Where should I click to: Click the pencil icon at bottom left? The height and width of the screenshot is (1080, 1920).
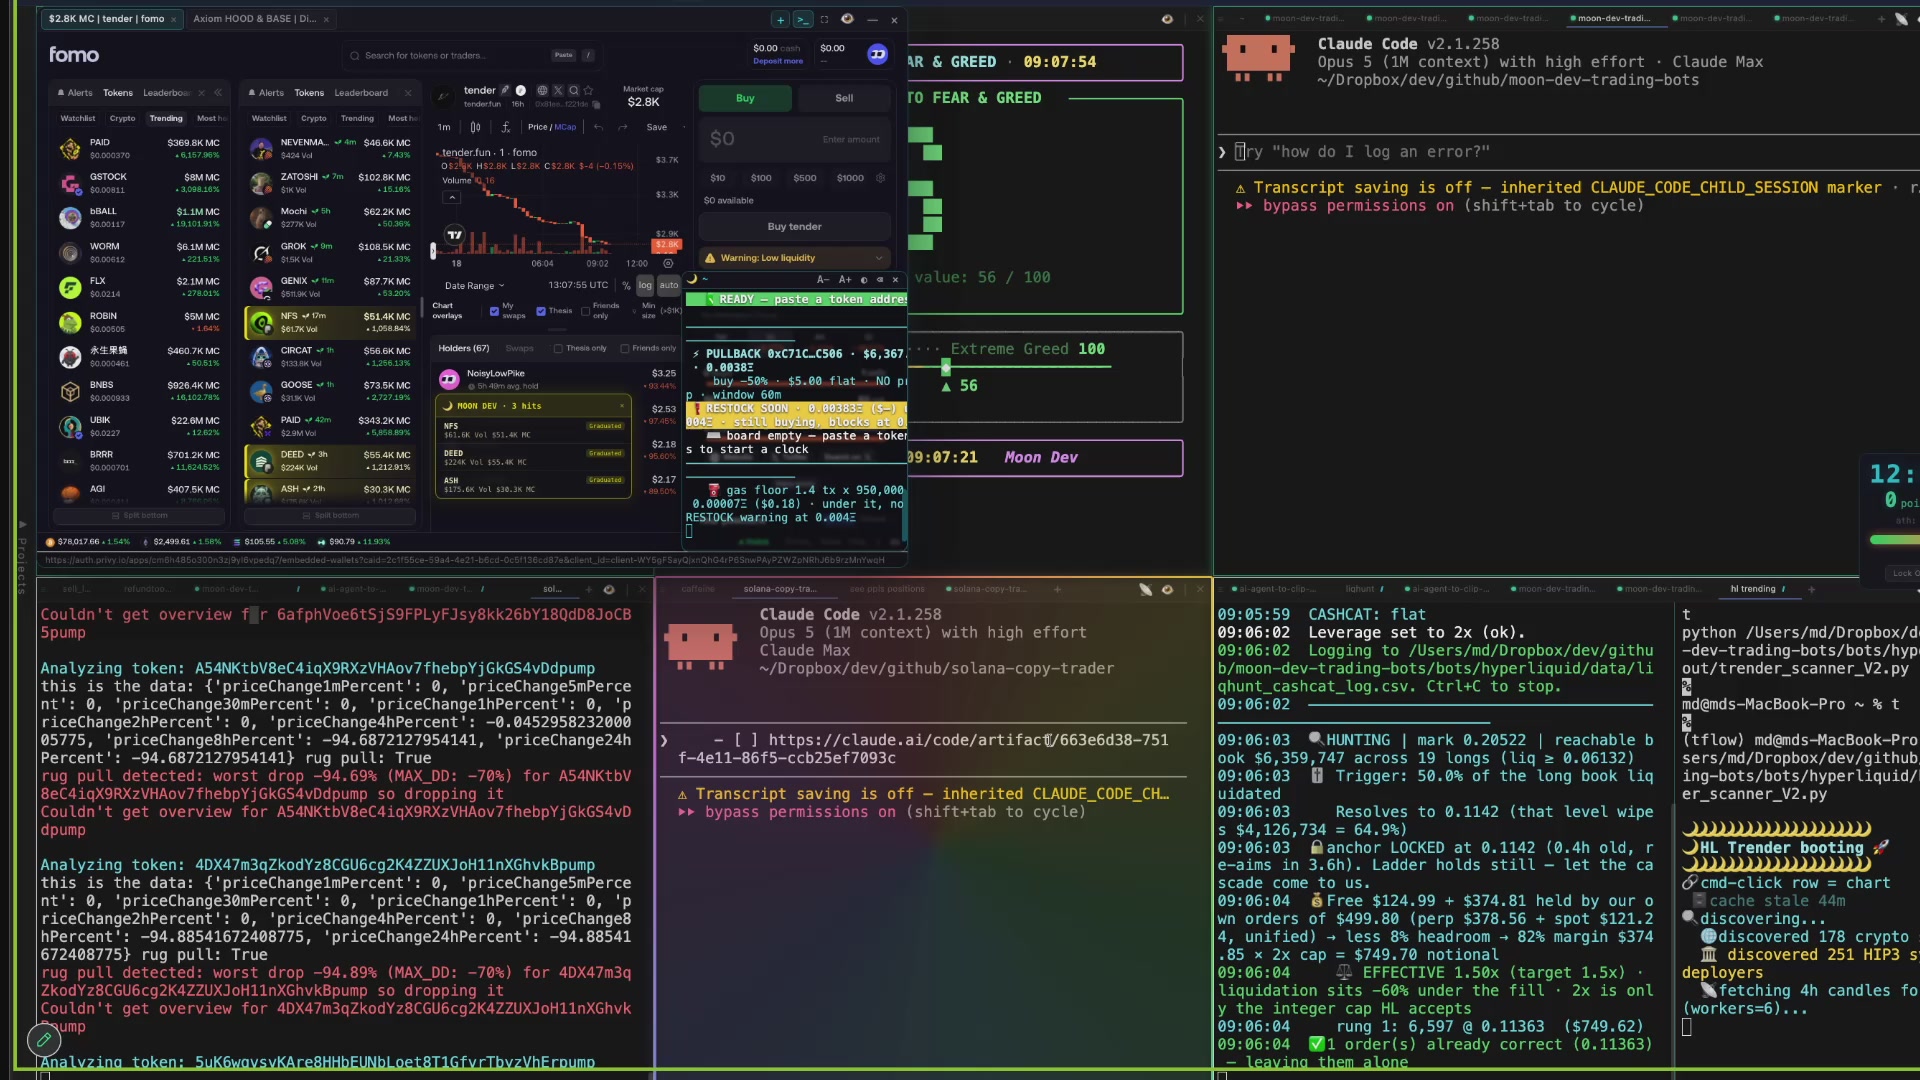pos(44,1040)
